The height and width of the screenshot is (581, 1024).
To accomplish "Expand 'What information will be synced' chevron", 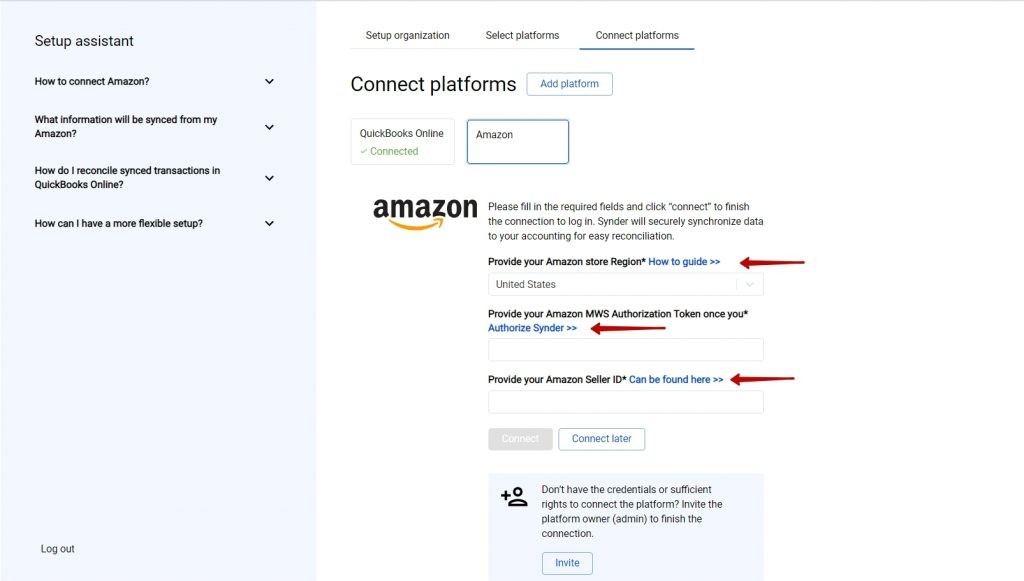I will (x=269, y=127).
